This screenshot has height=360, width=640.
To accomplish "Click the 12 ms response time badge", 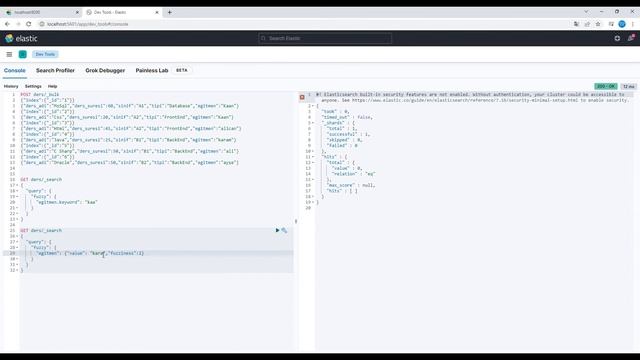I will coord(629,87).
